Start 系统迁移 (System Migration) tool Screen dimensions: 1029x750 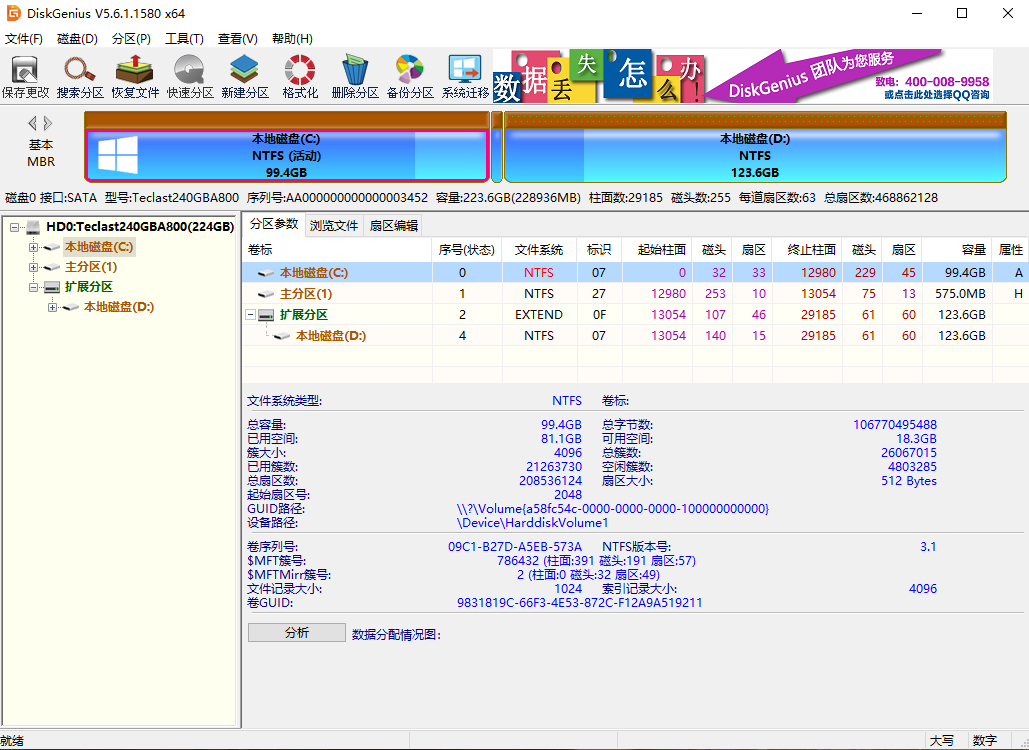463,75
